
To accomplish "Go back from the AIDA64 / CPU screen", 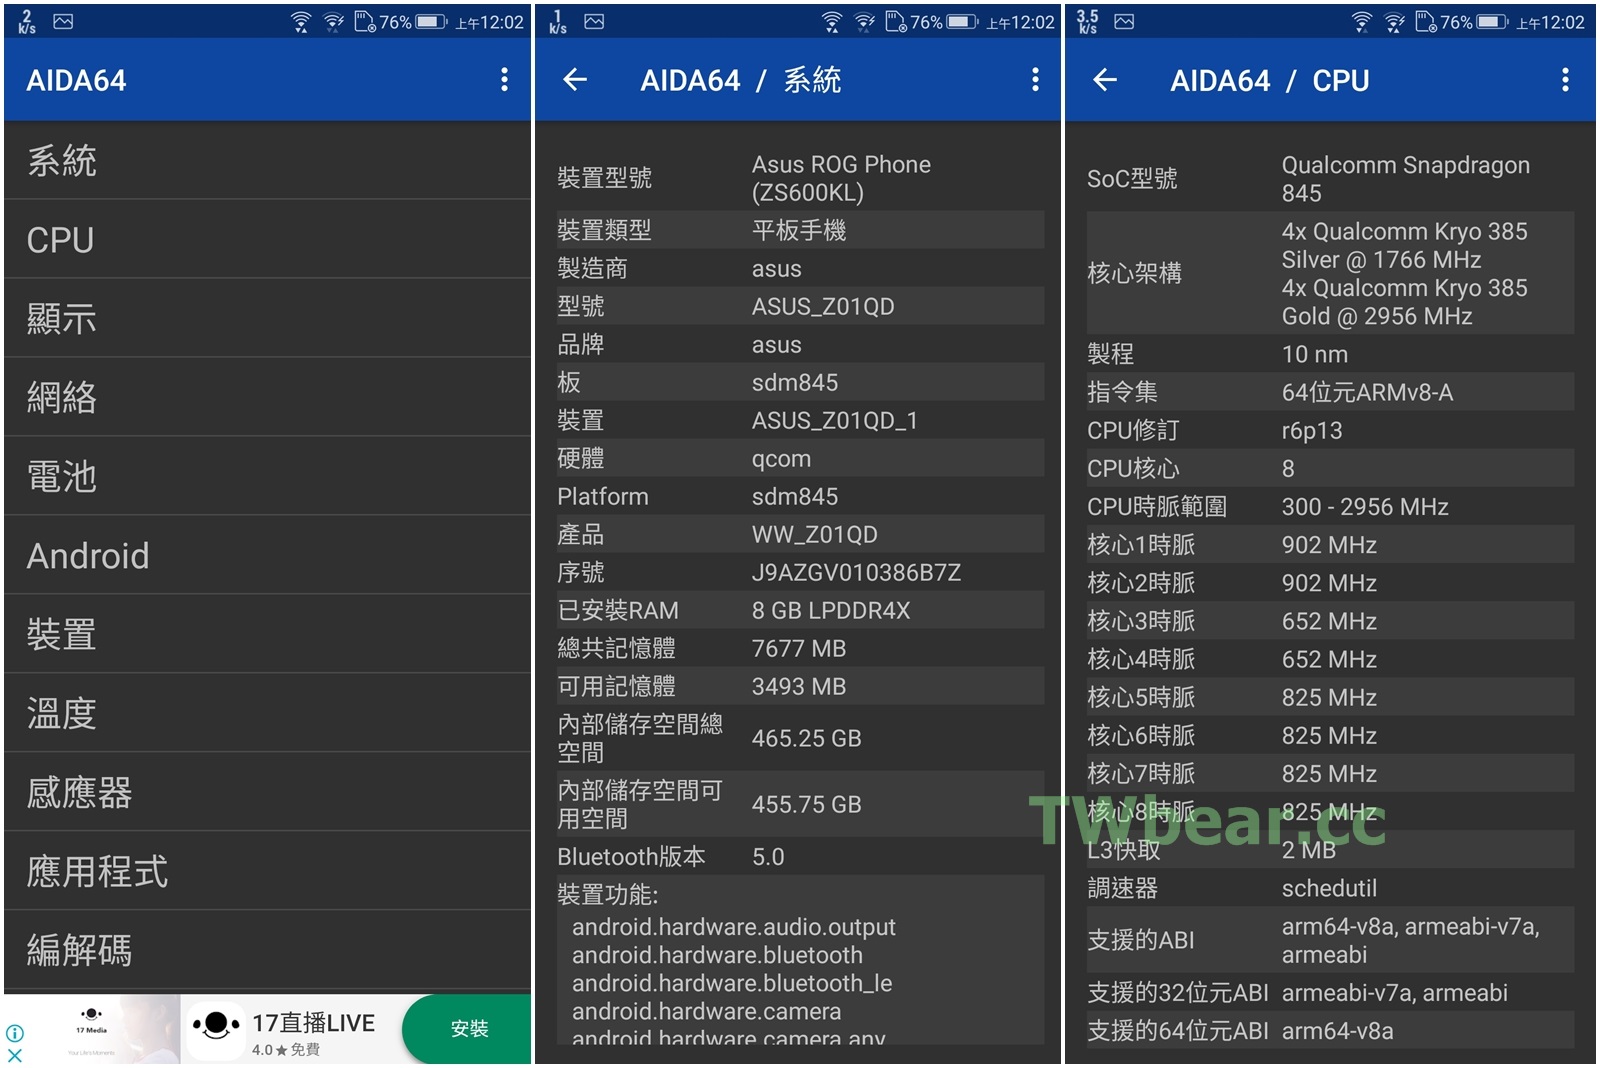I will 1105,80.
